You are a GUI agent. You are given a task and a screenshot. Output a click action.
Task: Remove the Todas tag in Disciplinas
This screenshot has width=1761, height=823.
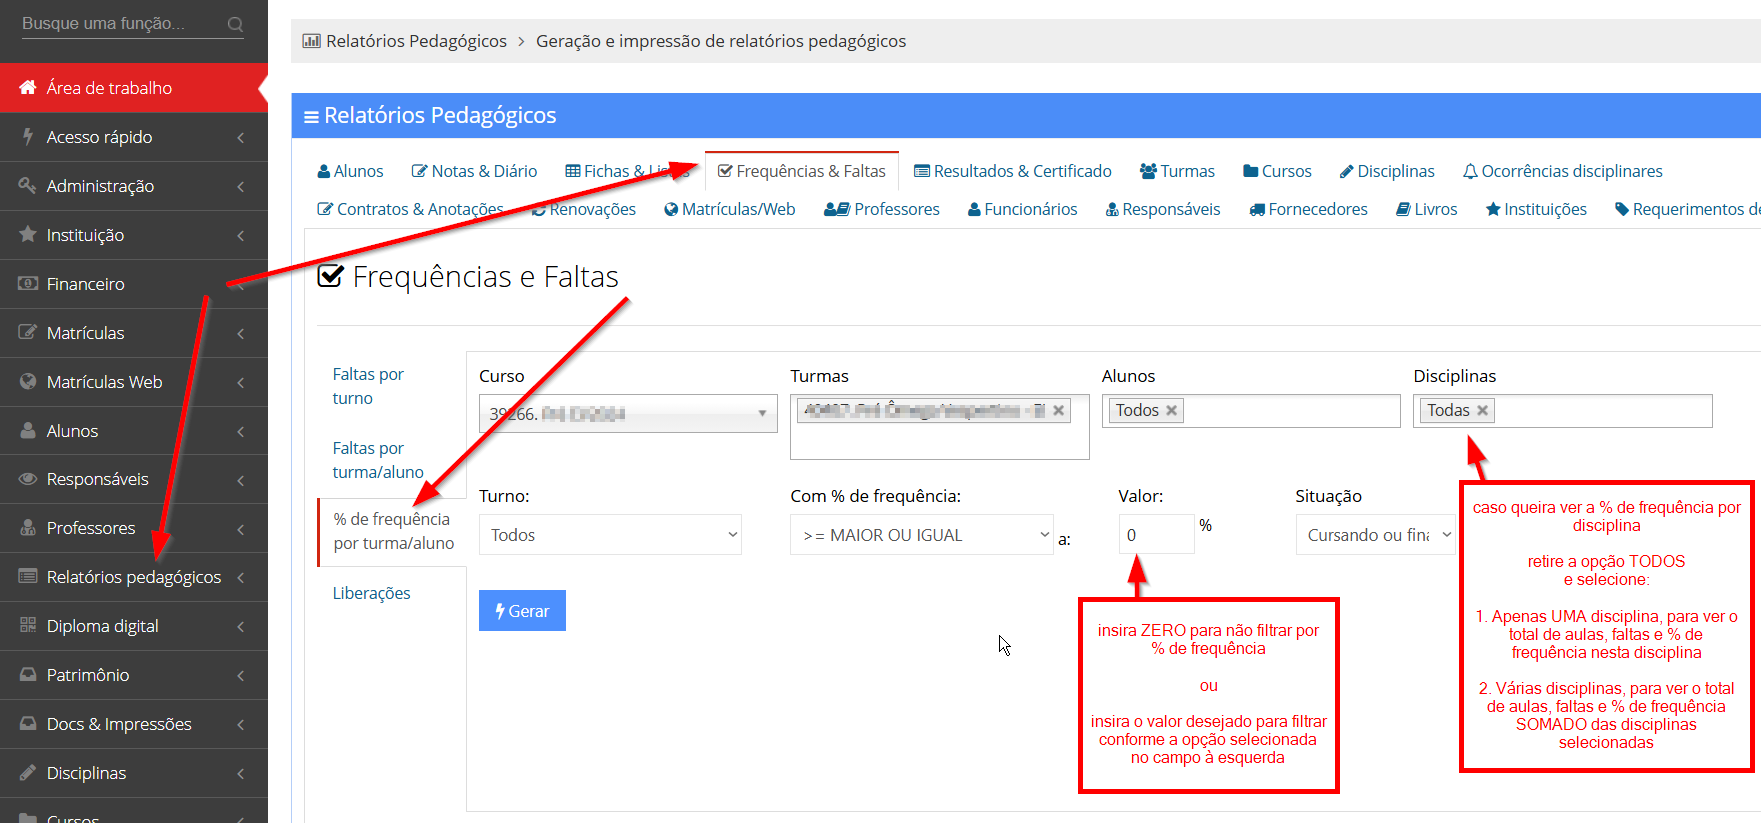pyautogui.click(x=1482, y=411)
